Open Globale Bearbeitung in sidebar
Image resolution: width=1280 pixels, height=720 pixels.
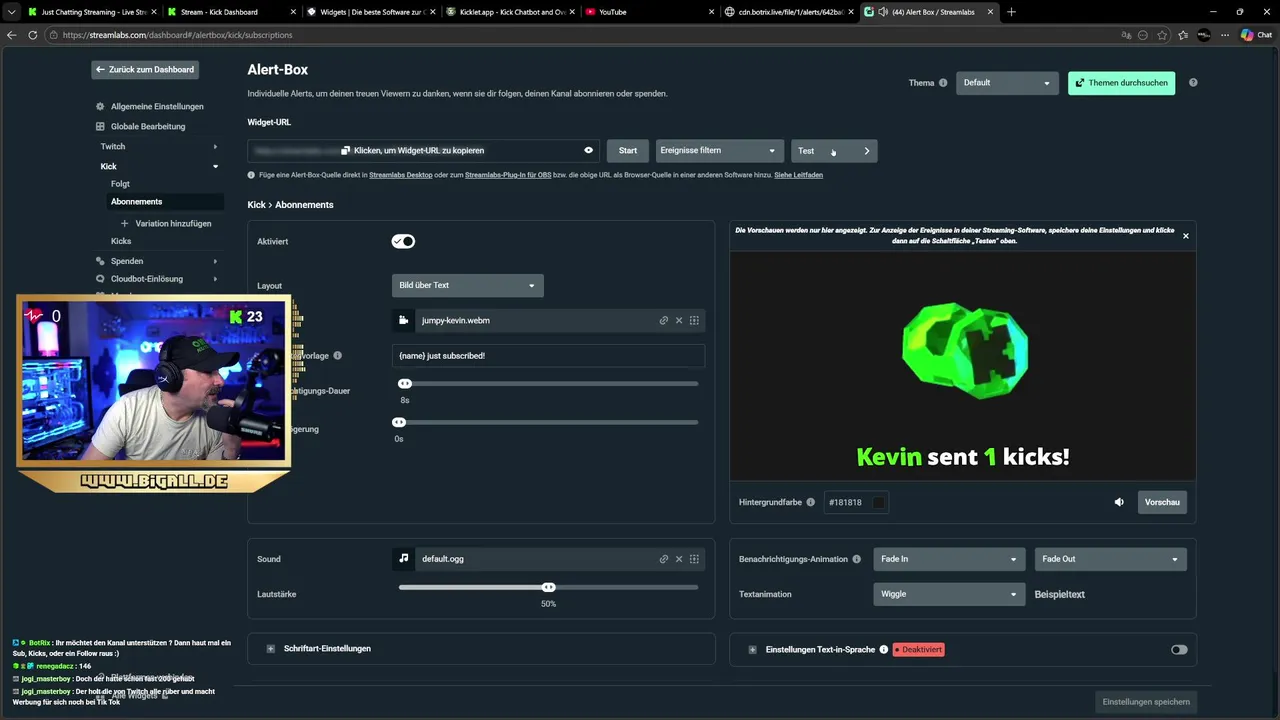click(148, 126)
